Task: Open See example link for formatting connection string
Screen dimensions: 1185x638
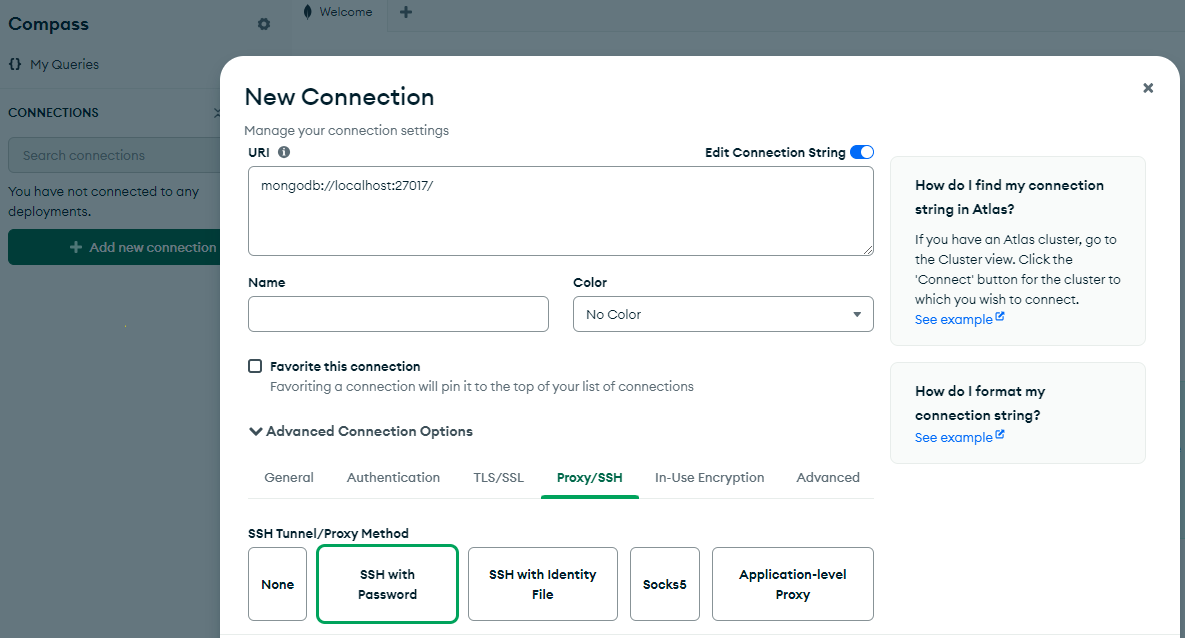Action: click(959, 438)
